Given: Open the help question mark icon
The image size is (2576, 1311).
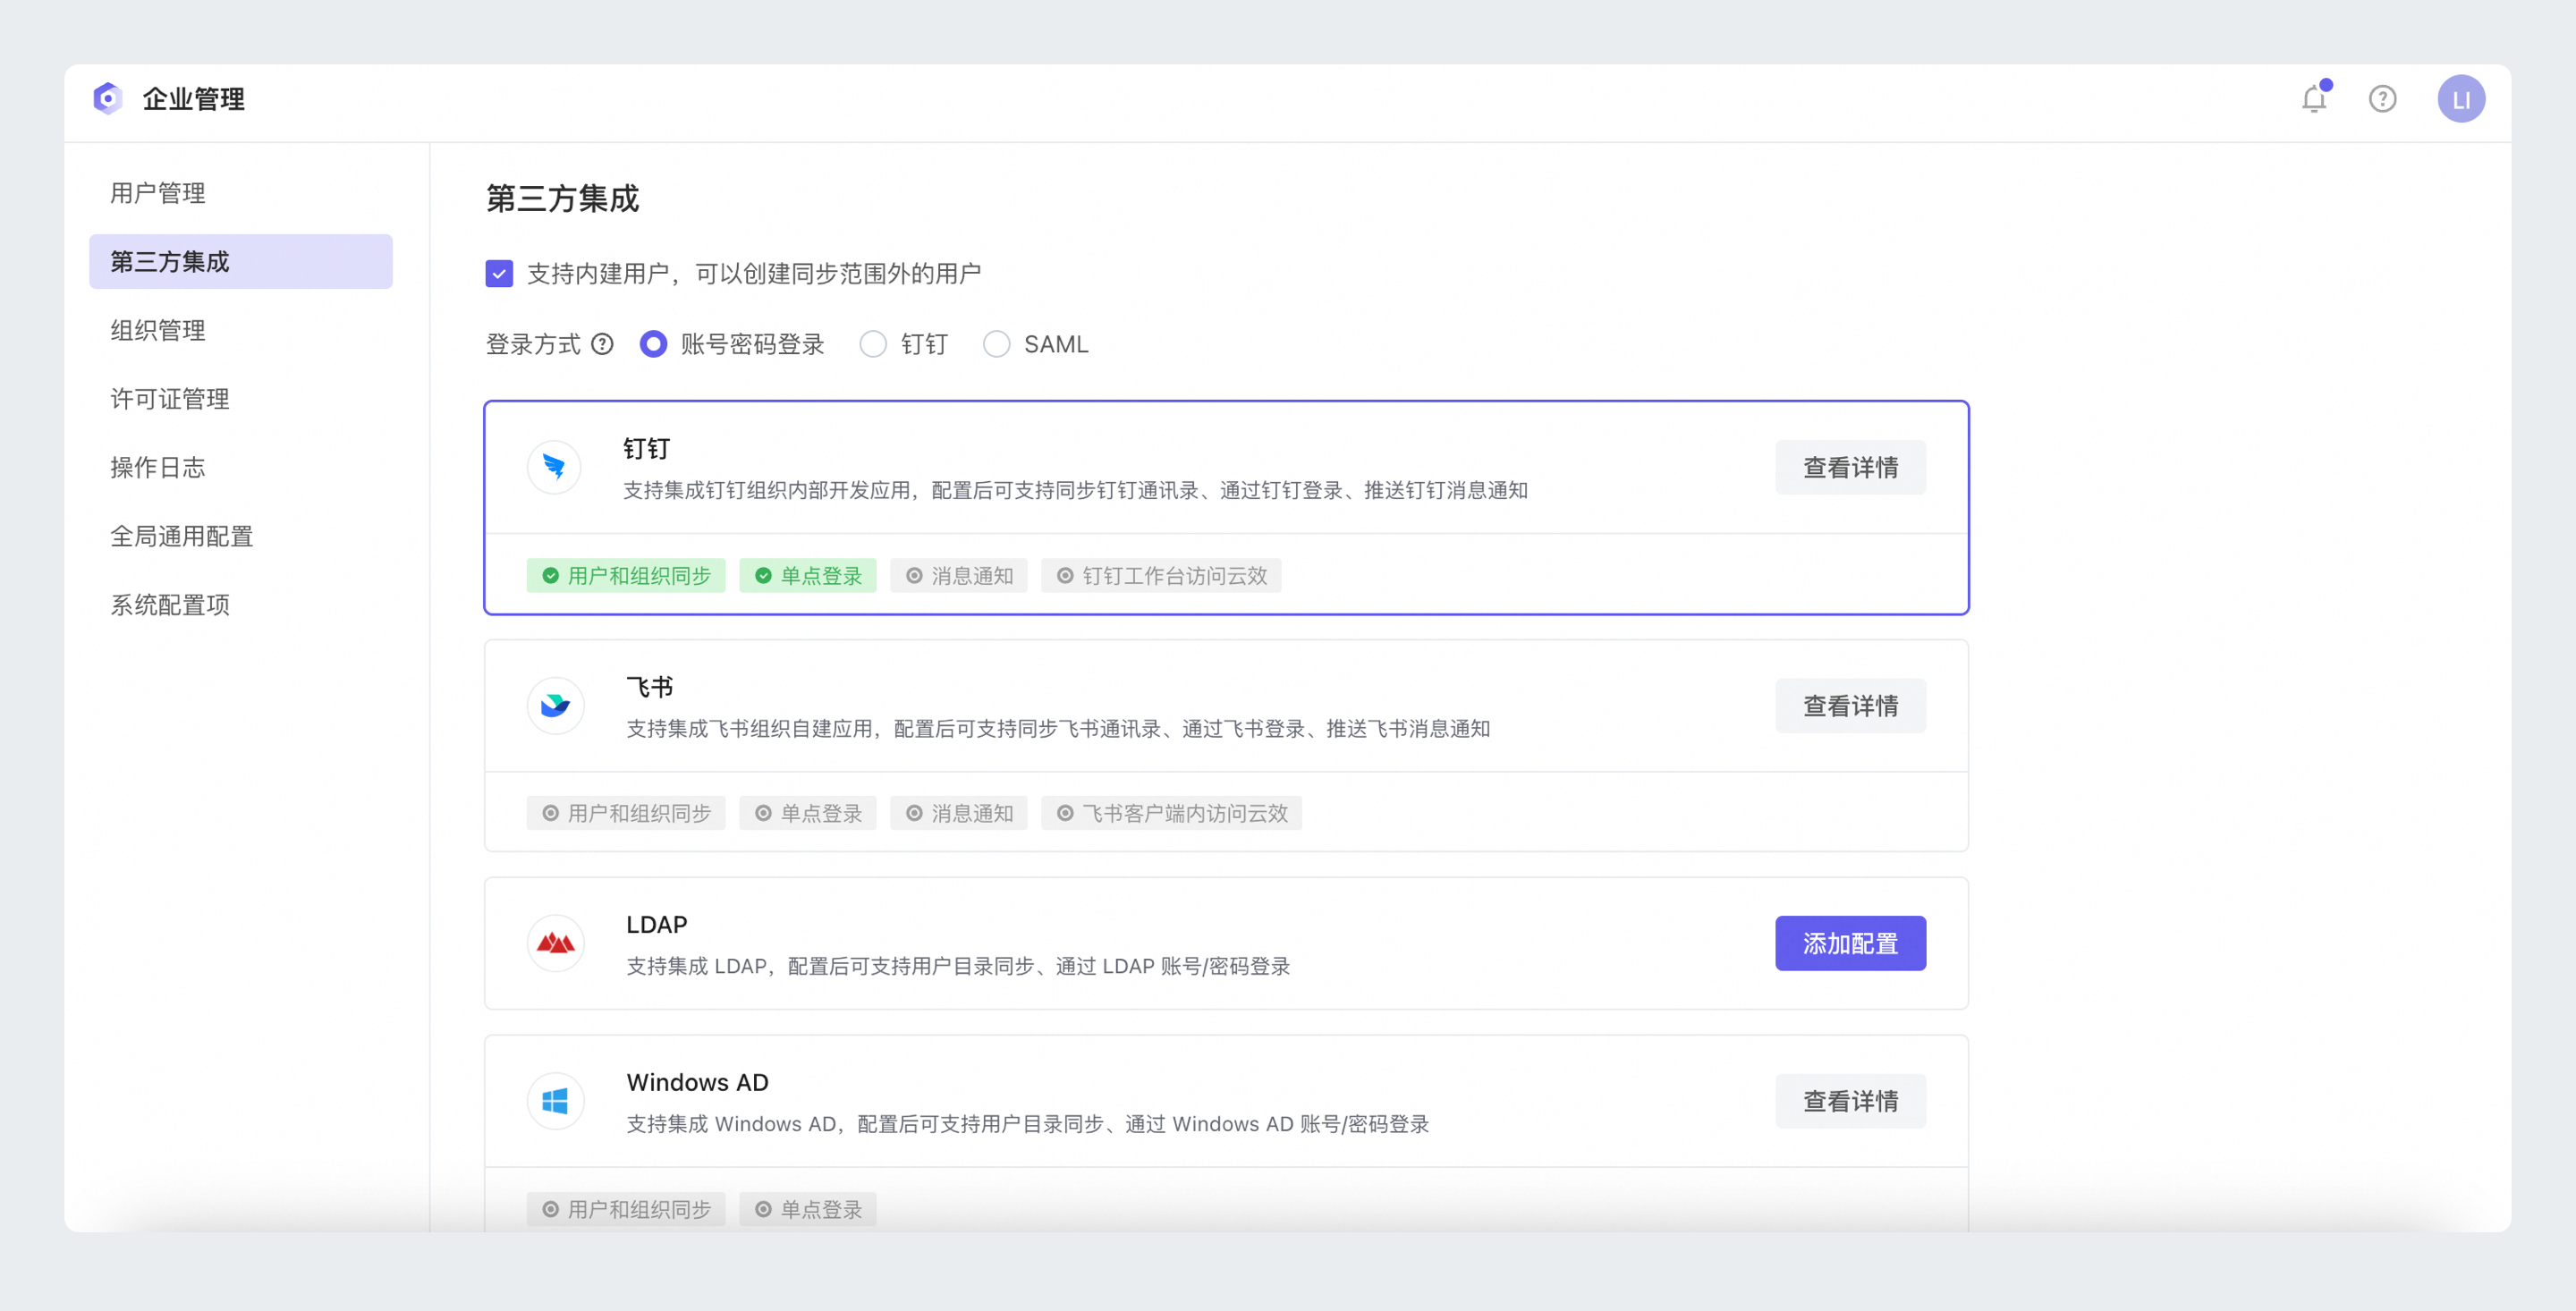Looking at the screenshot, I should [x=2382, y=99].
